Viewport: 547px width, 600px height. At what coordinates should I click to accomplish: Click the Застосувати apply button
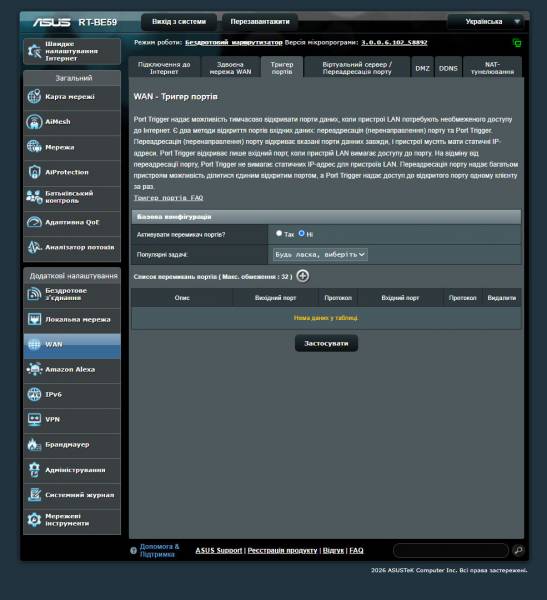click(x=326, y=343)
